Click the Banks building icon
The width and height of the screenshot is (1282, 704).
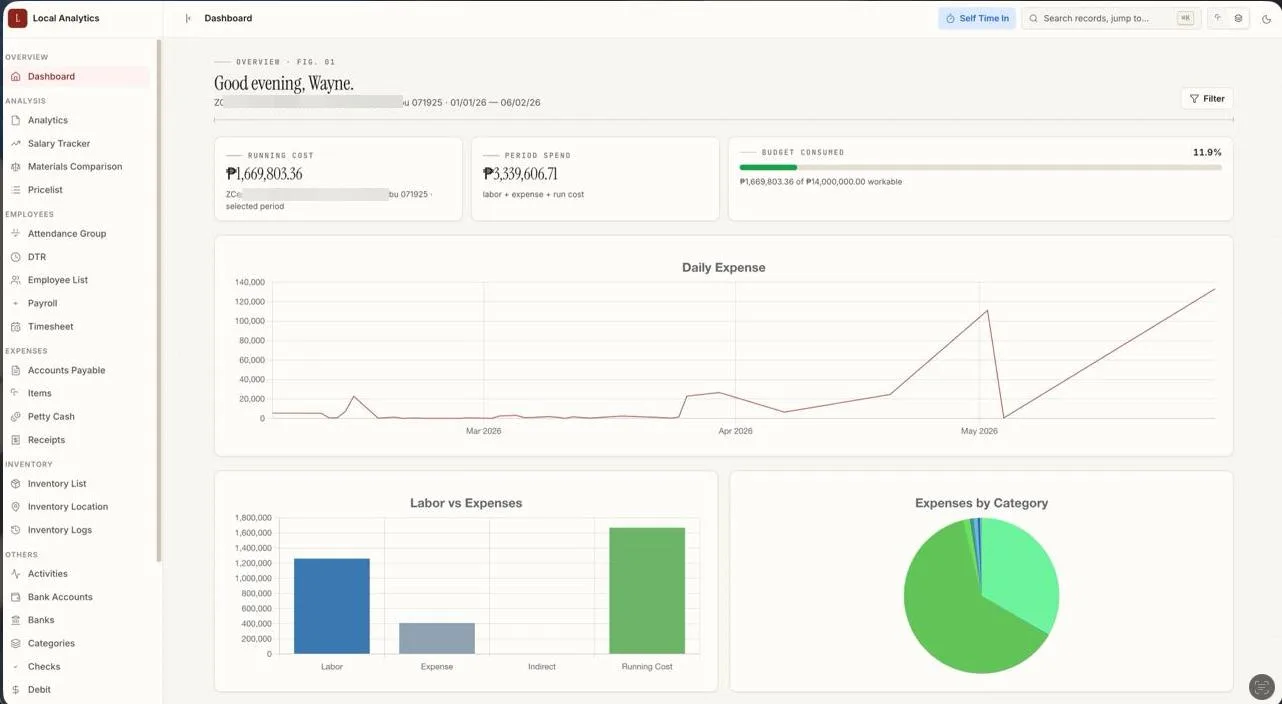pos(16,620)
